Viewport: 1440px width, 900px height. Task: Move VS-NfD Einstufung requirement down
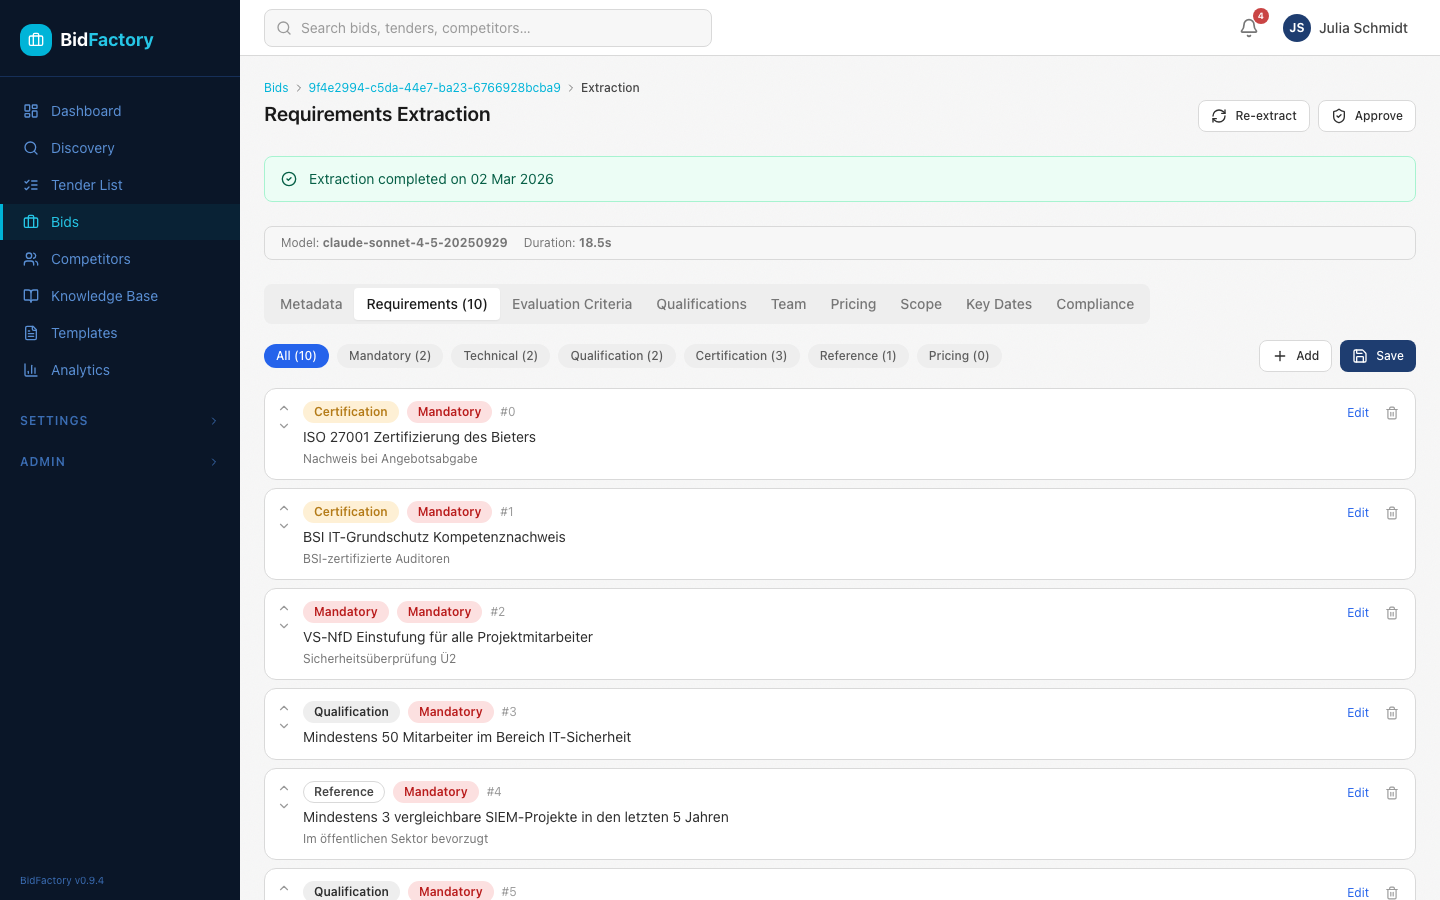tap(284, 626)
